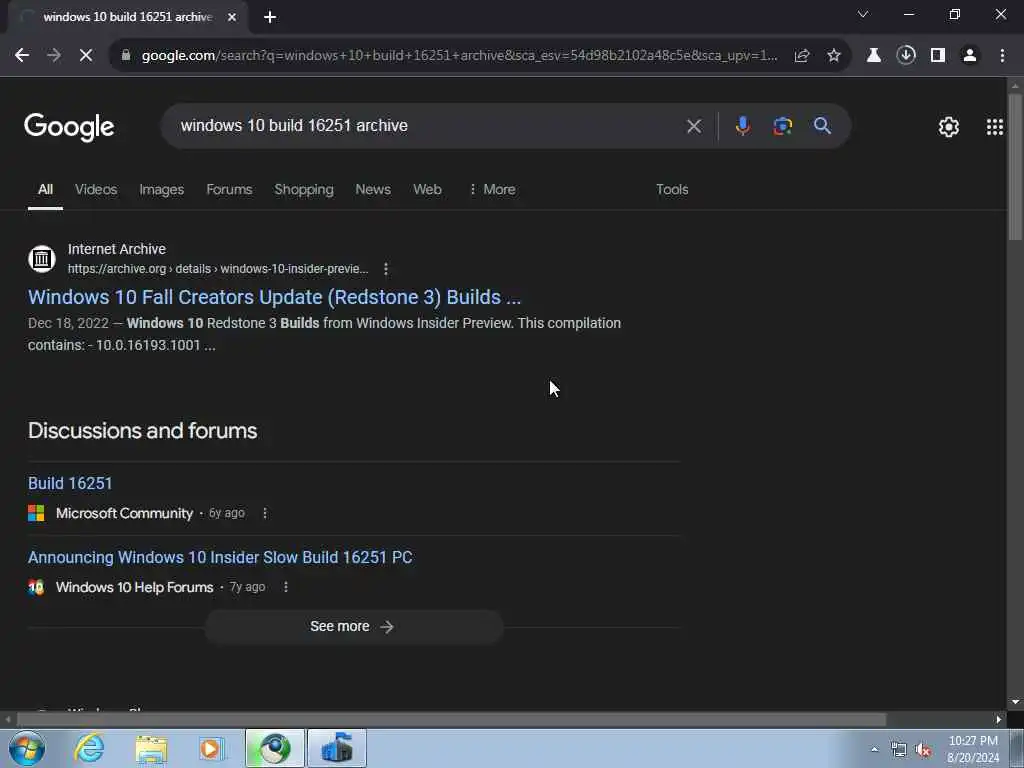Click See more discussions button
Screen dimensions: 1024x768
point(353,627)
